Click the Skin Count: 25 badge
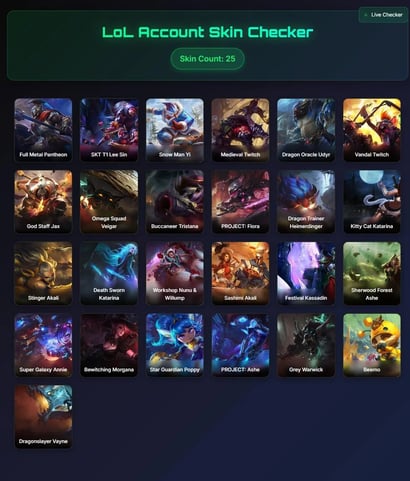The image size is (410, 481). [x=207, y=59]
